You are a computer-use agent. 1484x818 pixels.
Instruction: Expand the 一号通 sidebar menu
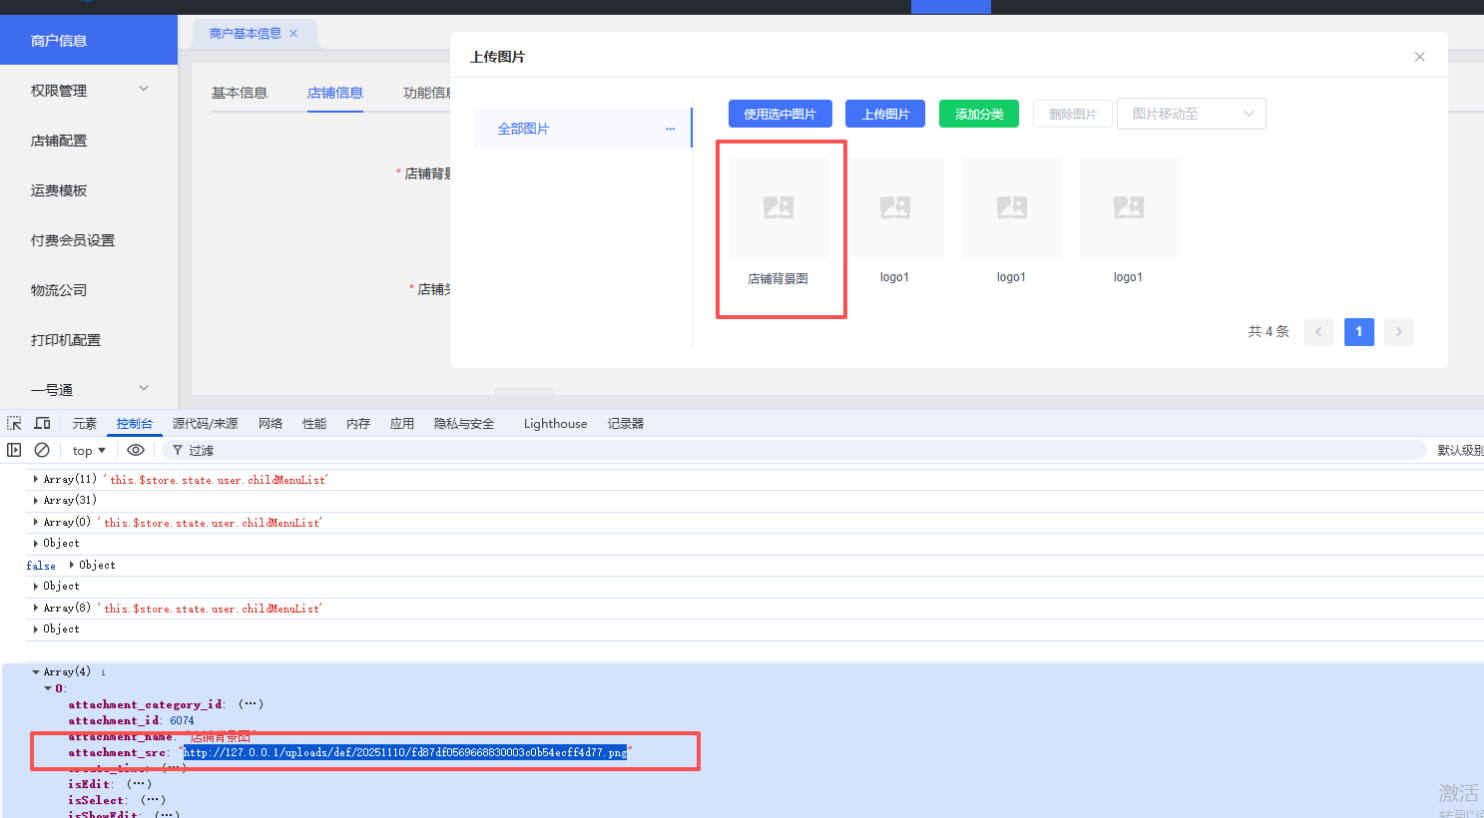(88, 390)
